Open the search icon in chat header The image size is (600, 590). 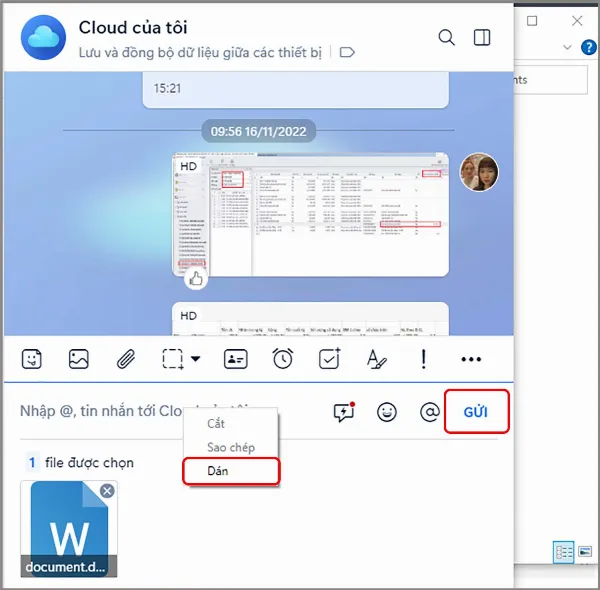(x=446, y=37)
